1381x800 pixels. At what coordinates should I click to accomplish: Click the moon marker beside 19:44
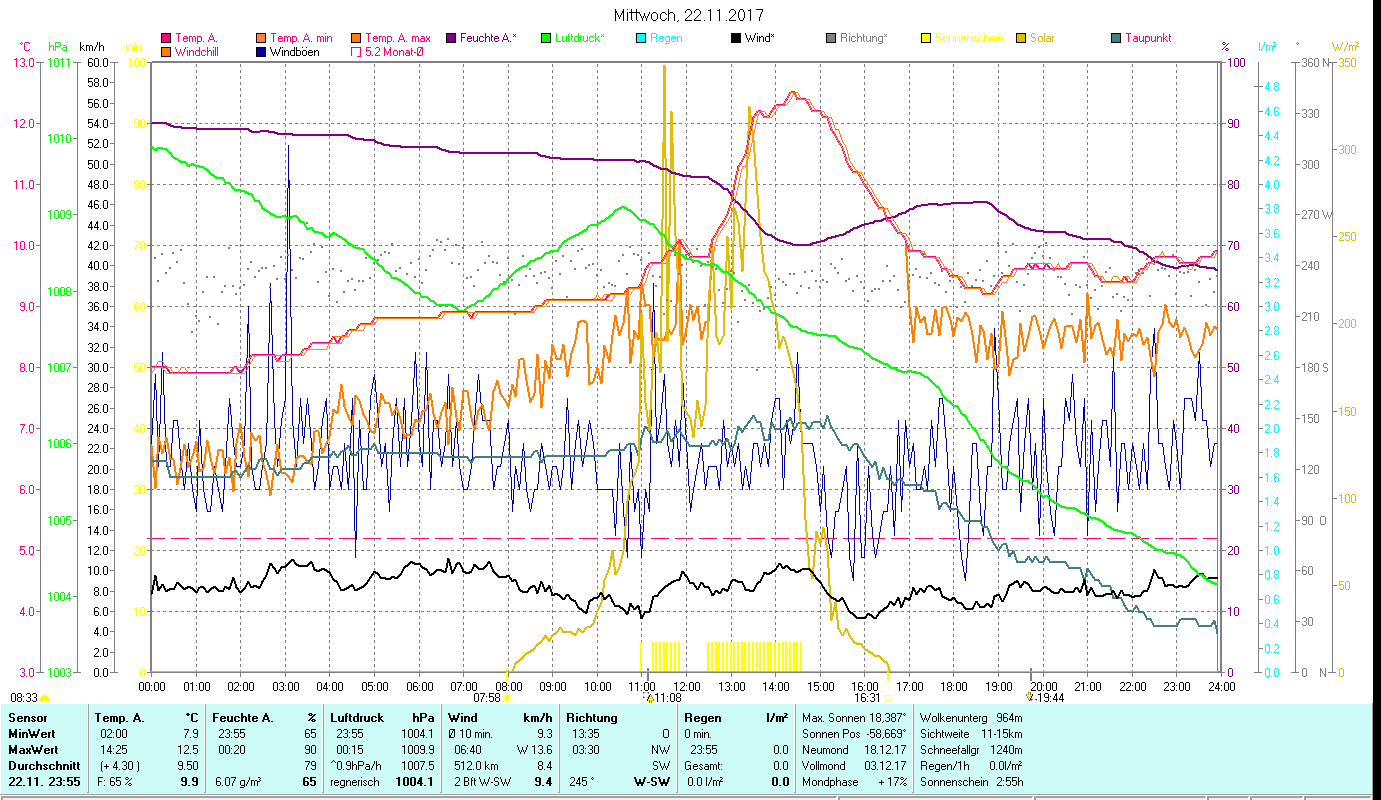1029,696
